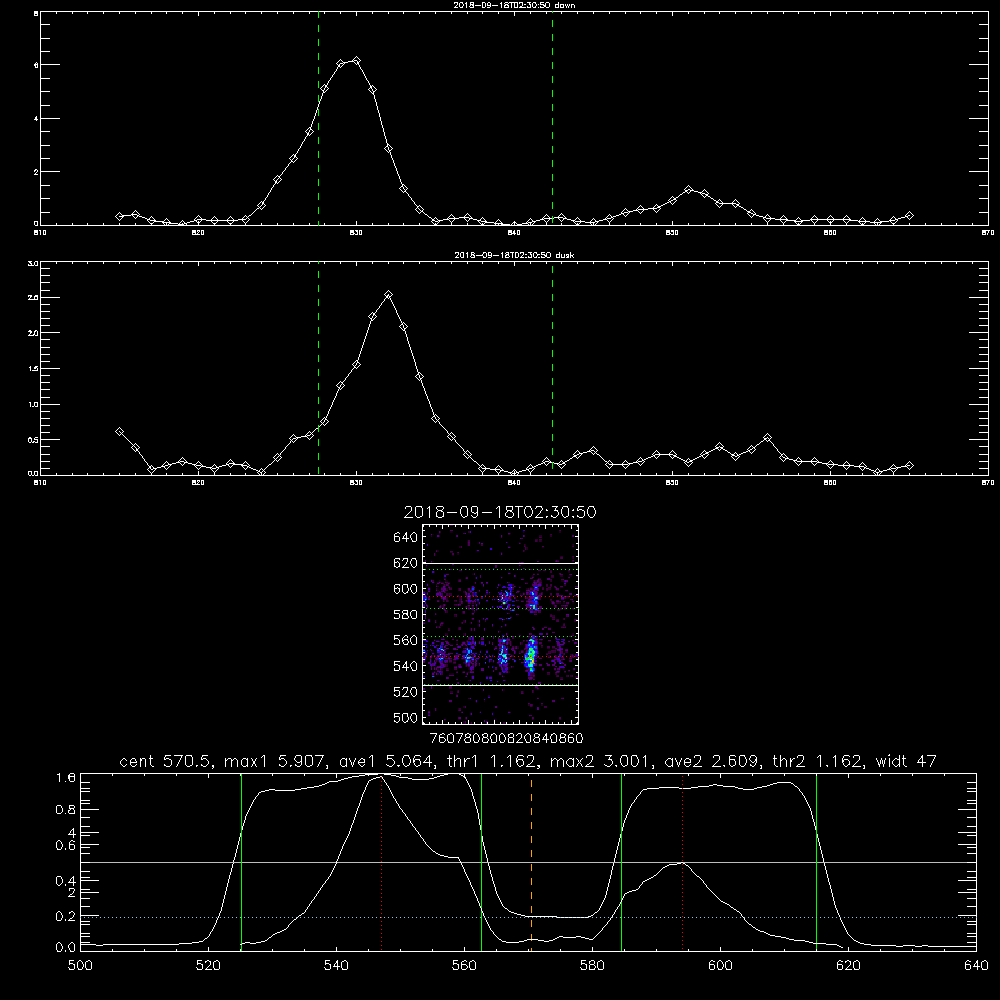Click the rightmost diamond marker on dawn curve
The image size is (1000, 1000).
[x=909, y=216]
